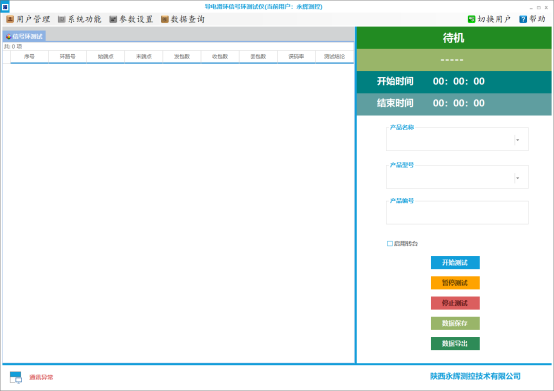Click the 用户管理 person icon

[x=10, y=19]
